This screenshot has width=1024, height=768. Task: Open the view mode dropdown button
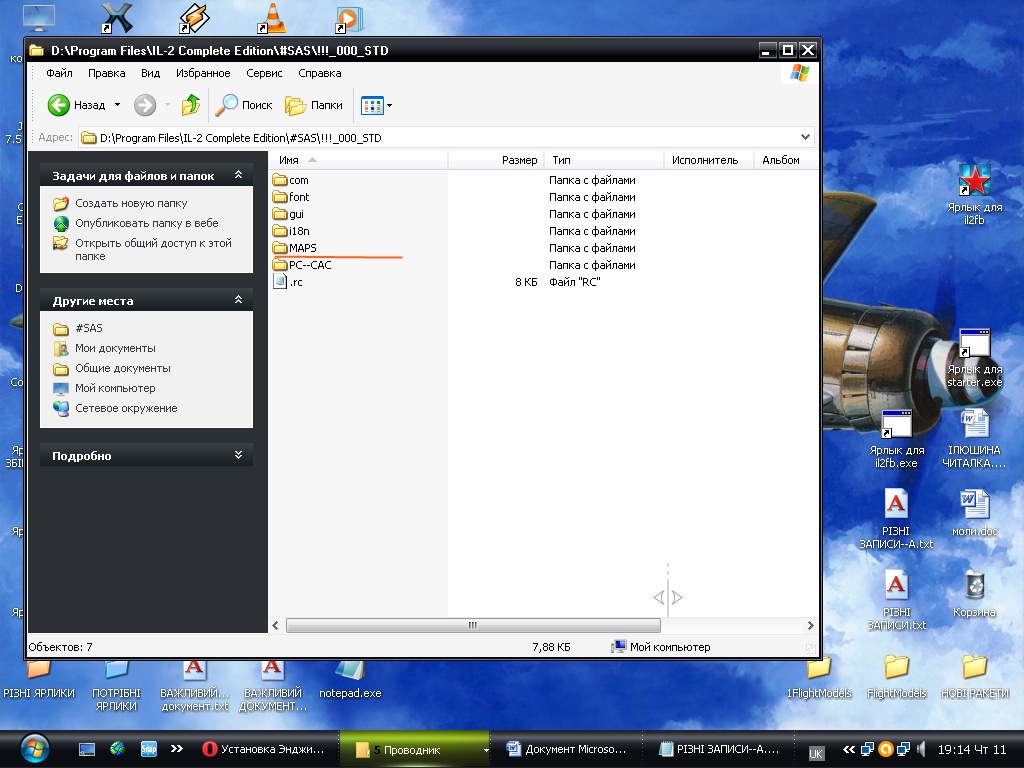coord(376,105)
